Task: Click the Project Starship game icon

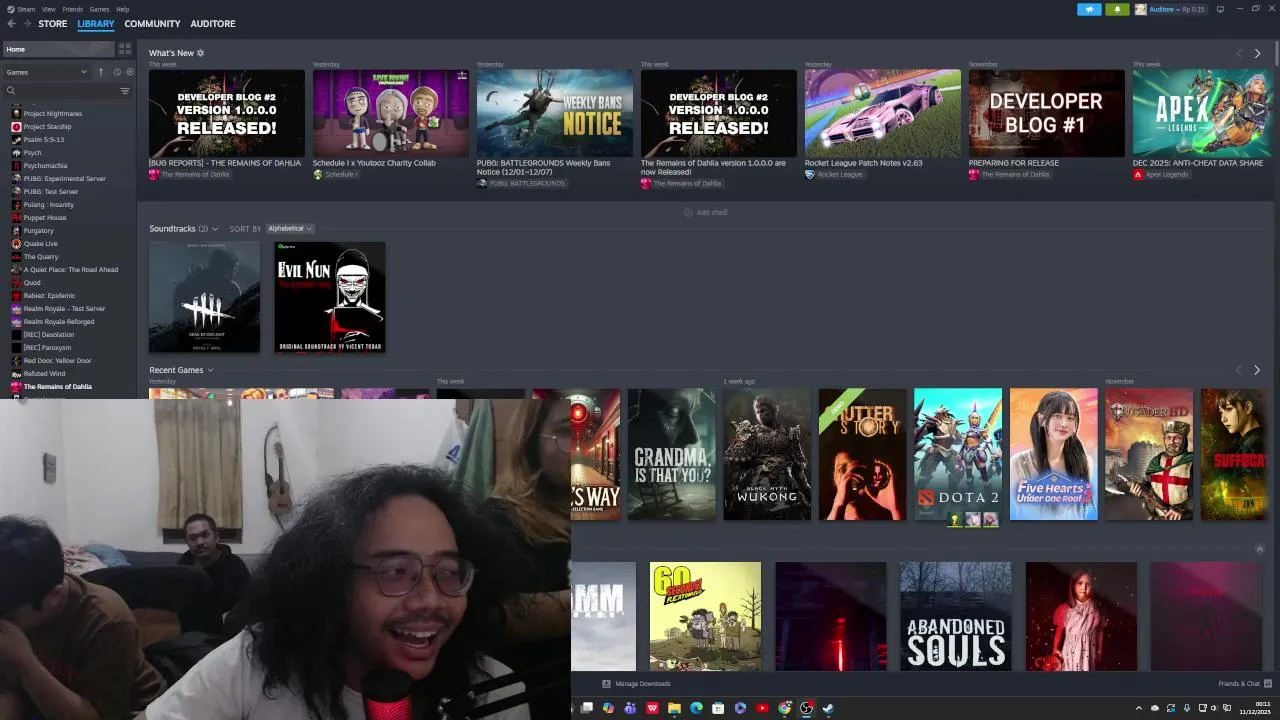Action: (16, 127)
